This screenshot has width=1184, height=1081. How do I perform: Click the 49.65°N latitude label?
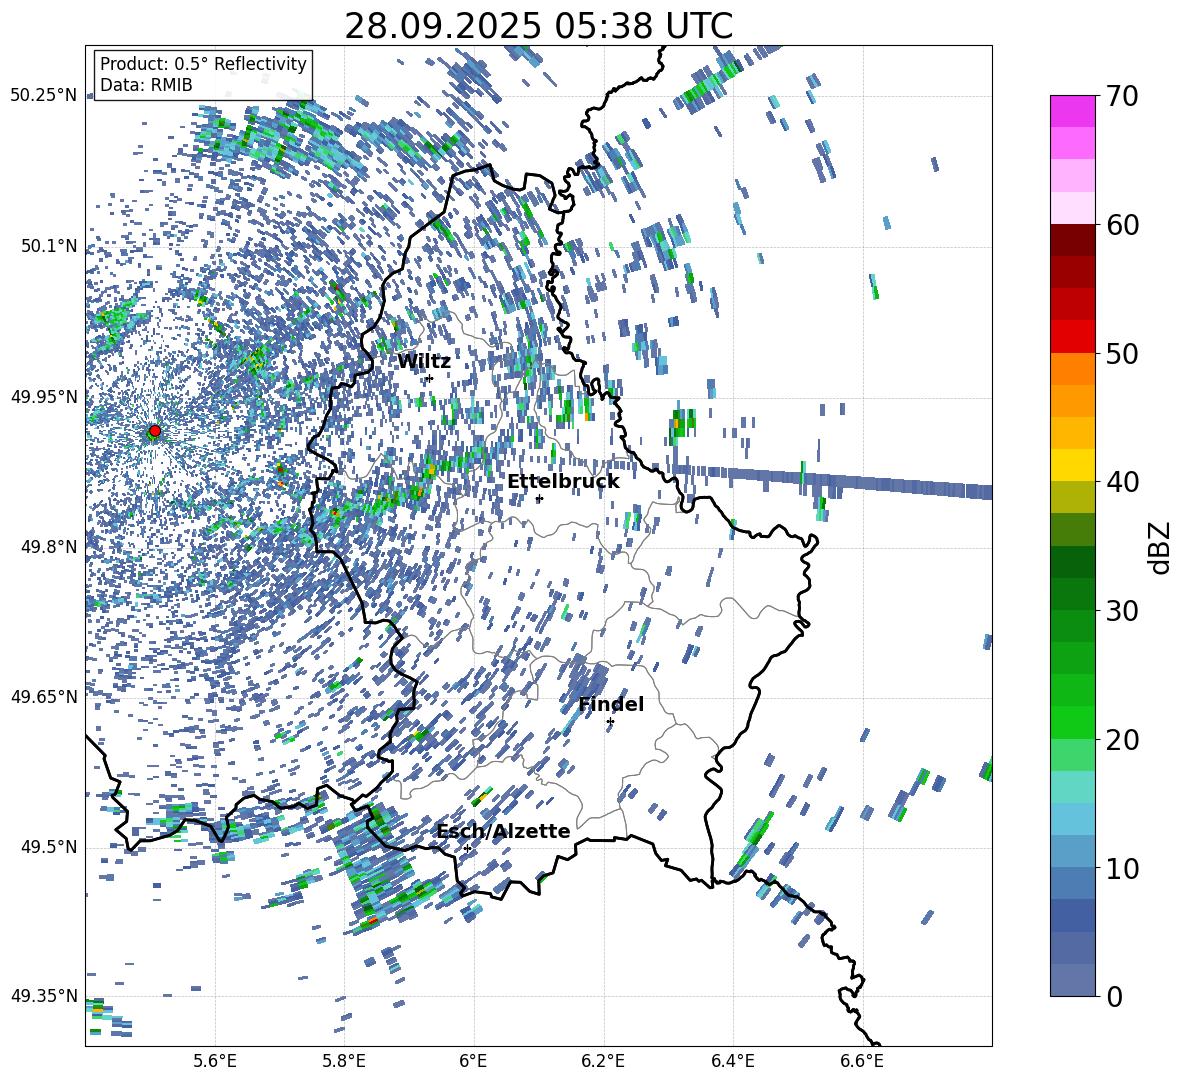click(x=44, y=696)
